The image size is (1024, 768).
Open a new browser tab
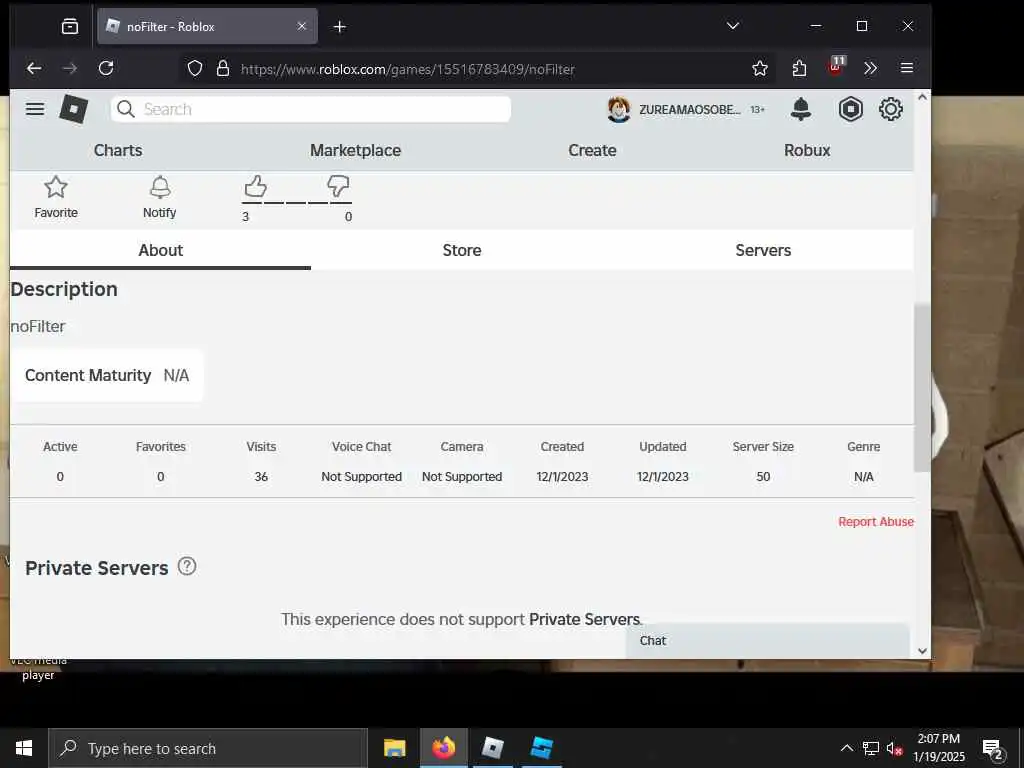click(340, 27)
